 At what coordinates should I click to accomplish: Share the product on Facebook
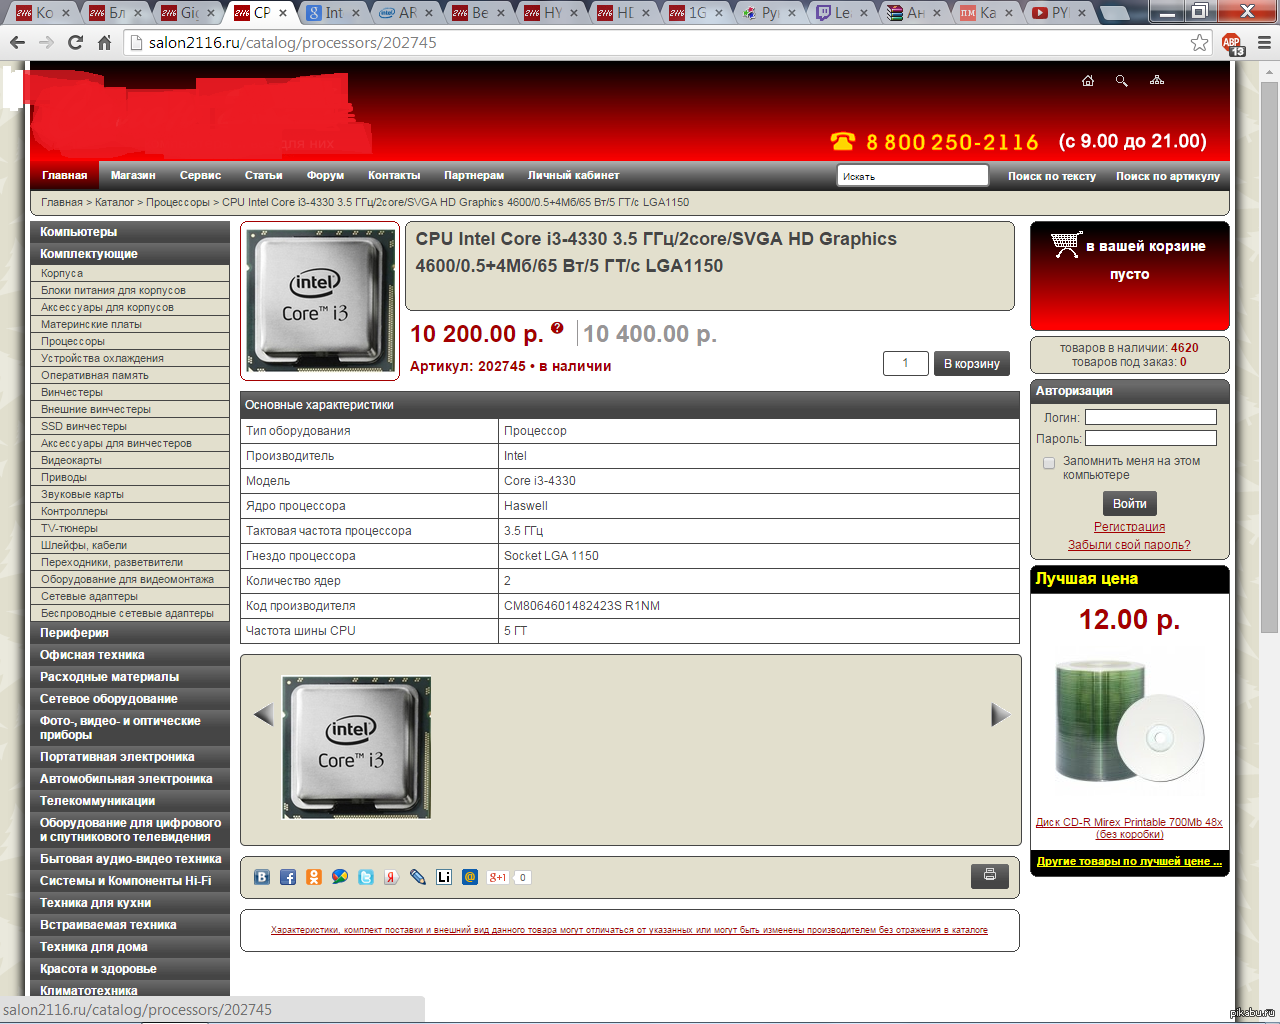(x=288, y=877)
